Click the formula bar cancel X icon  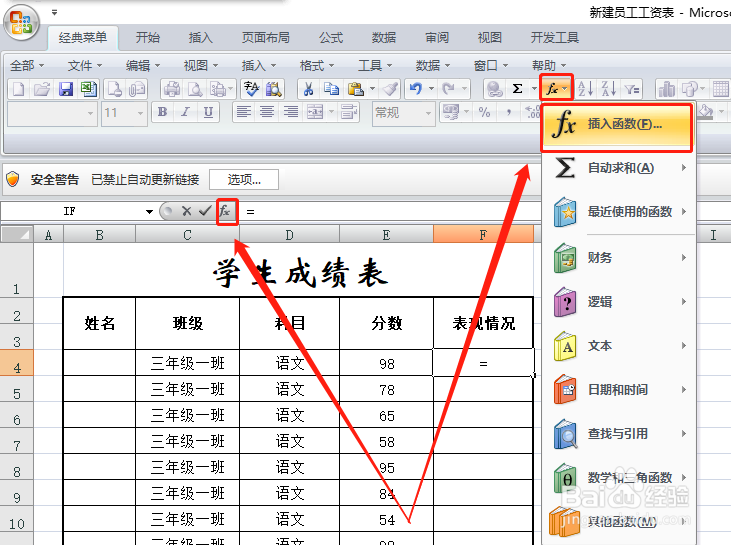(186, 211)
